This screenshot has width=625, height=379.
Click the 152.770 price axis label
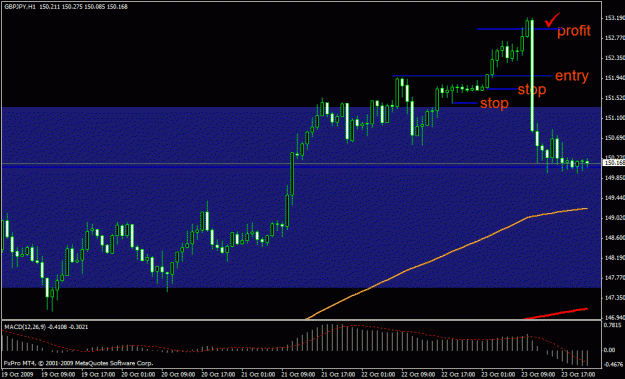(614, 38)
